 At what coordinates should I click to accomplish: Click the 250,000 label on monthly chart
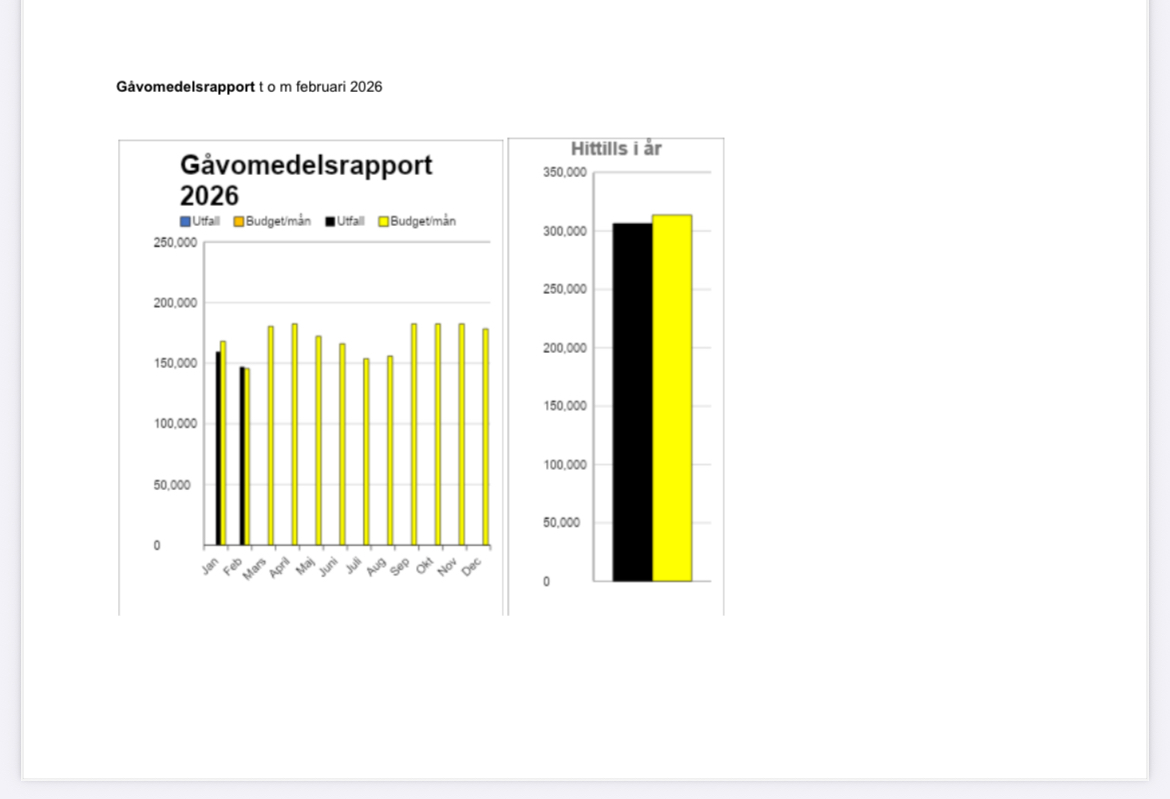click(175, 242)
